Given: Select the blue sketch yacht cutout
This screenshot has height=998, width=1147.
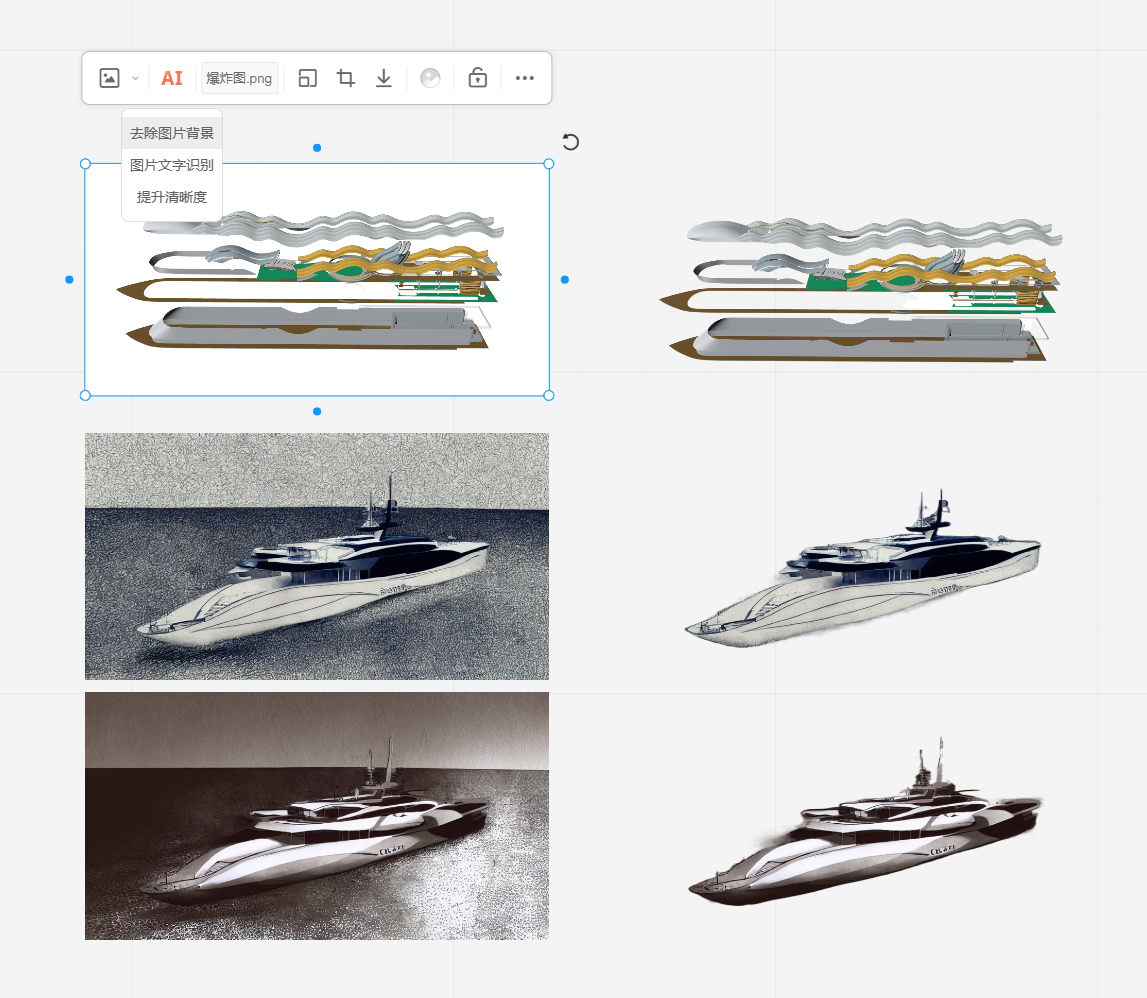Looking at the screenshot, I should [863, 569].
